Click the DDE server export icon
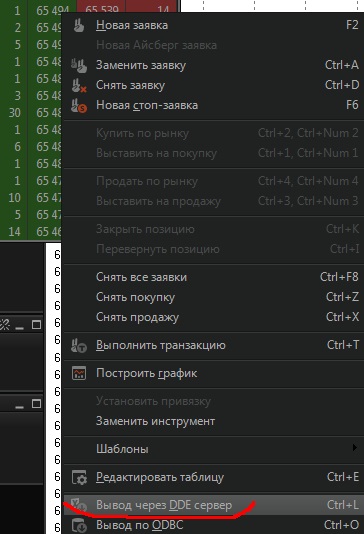The image size is (364, 534). pos(79,505)
